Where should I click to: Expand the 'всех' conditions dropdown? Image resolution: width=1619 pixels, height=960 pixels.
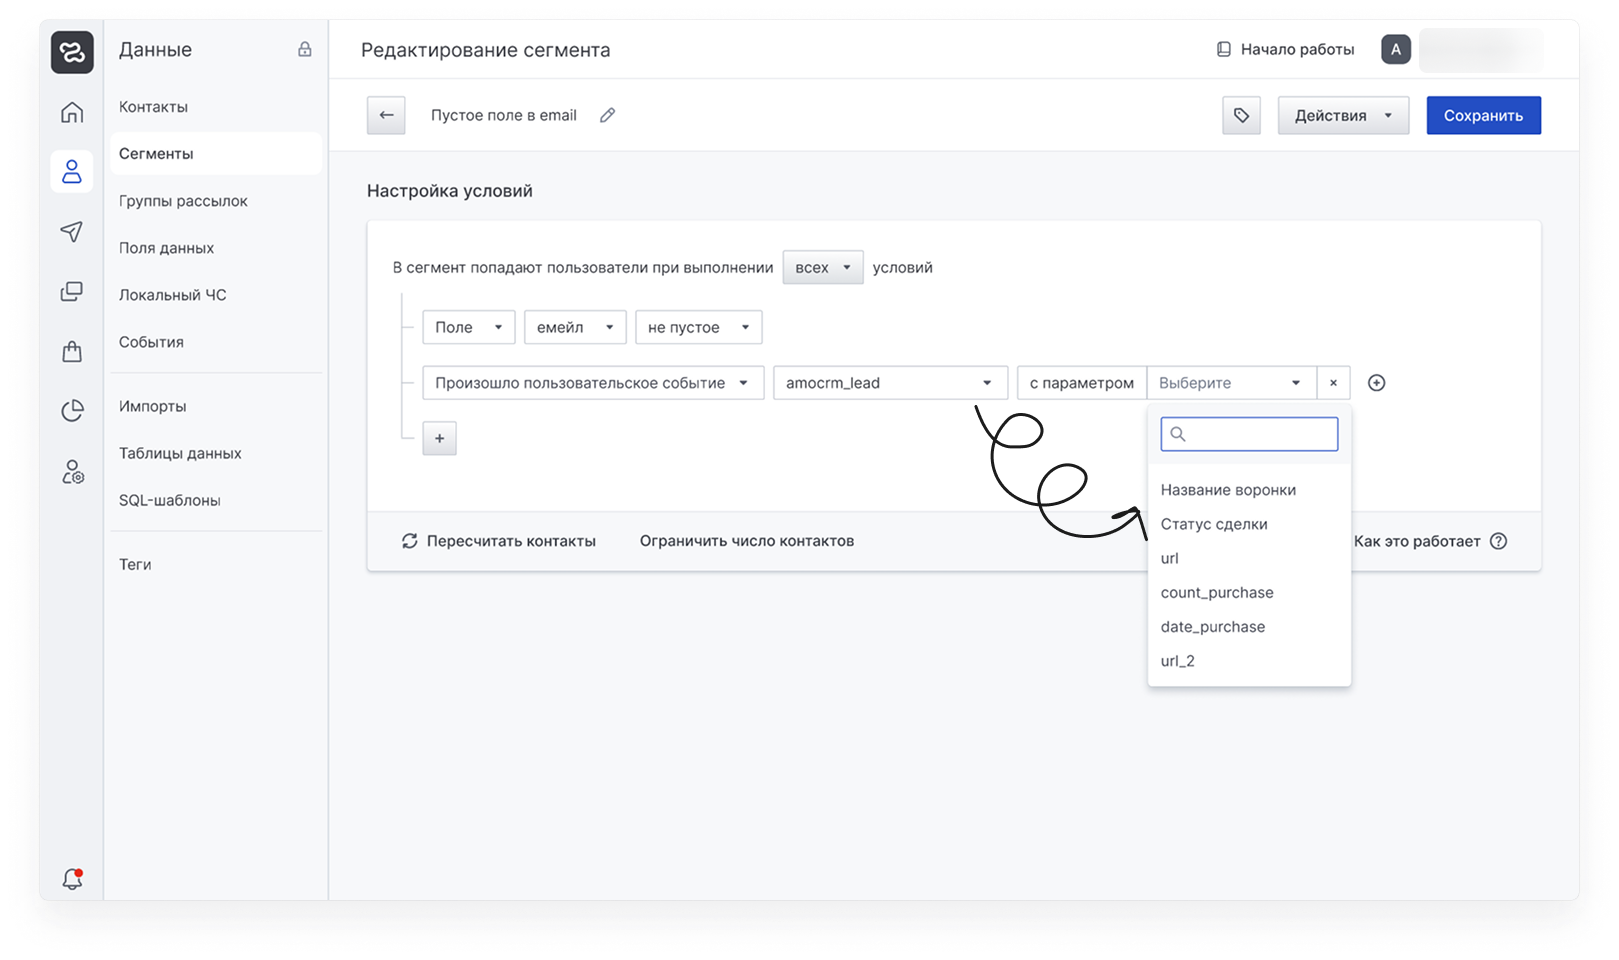(822, 267)
